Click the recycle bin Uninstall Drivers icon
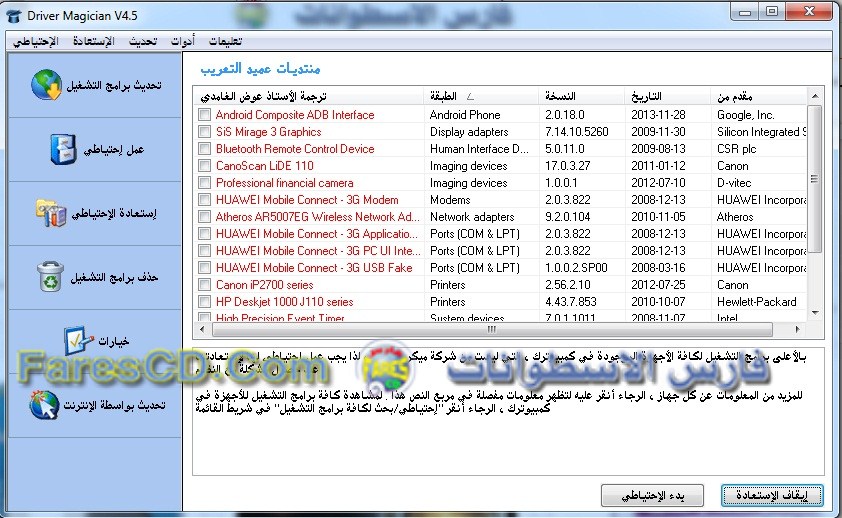Image resolution: width=842 pixels, height=518 pixels. [50, 276]
